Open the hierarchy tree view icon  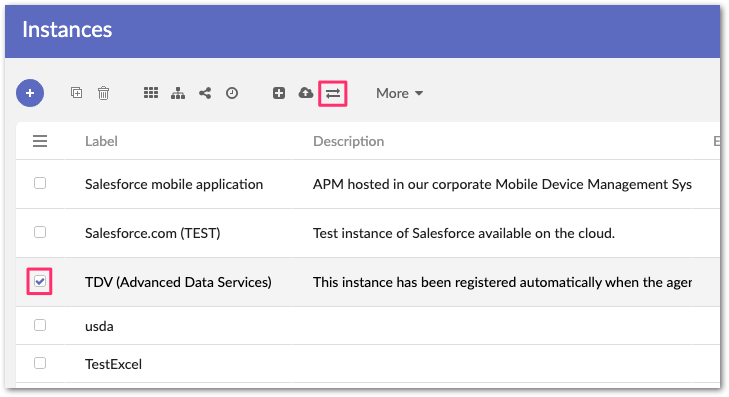tap(178, 93)
